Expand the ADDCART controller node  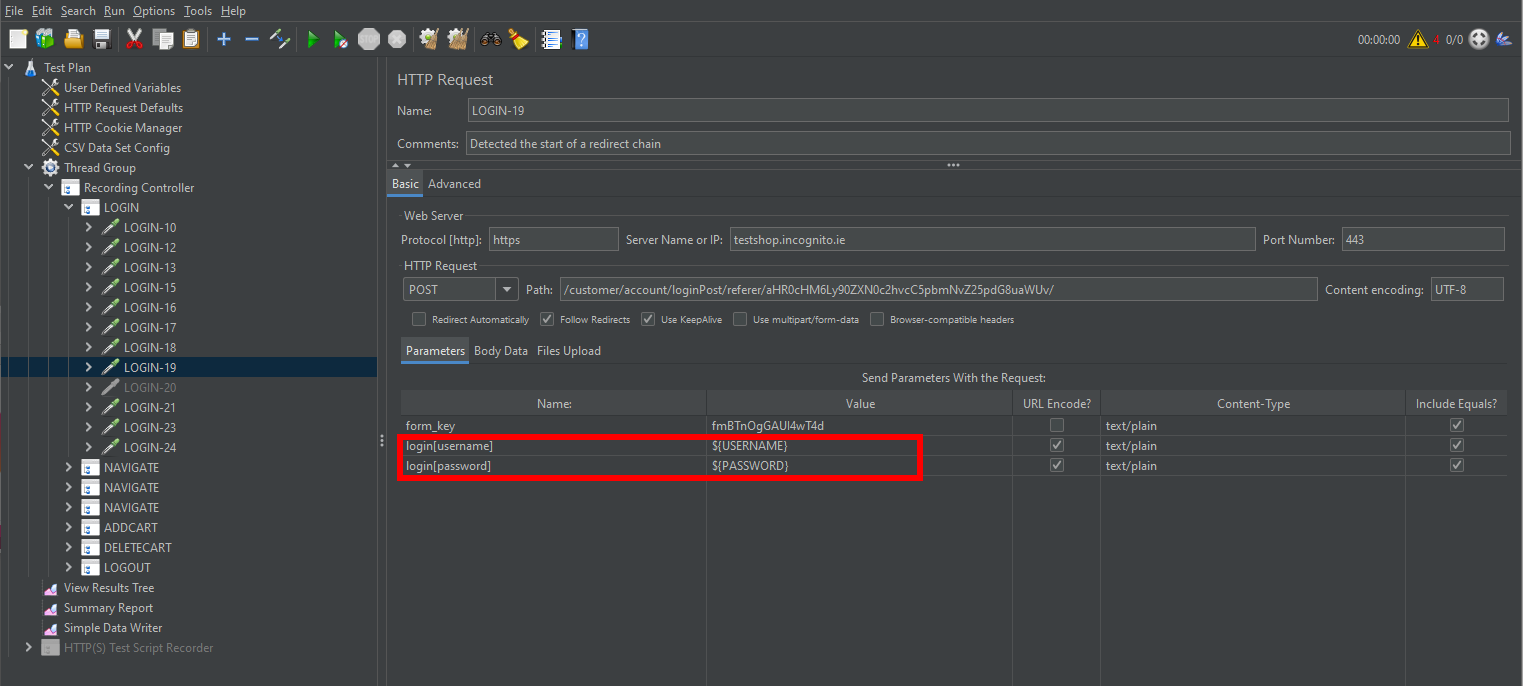(x=69, y=527)
